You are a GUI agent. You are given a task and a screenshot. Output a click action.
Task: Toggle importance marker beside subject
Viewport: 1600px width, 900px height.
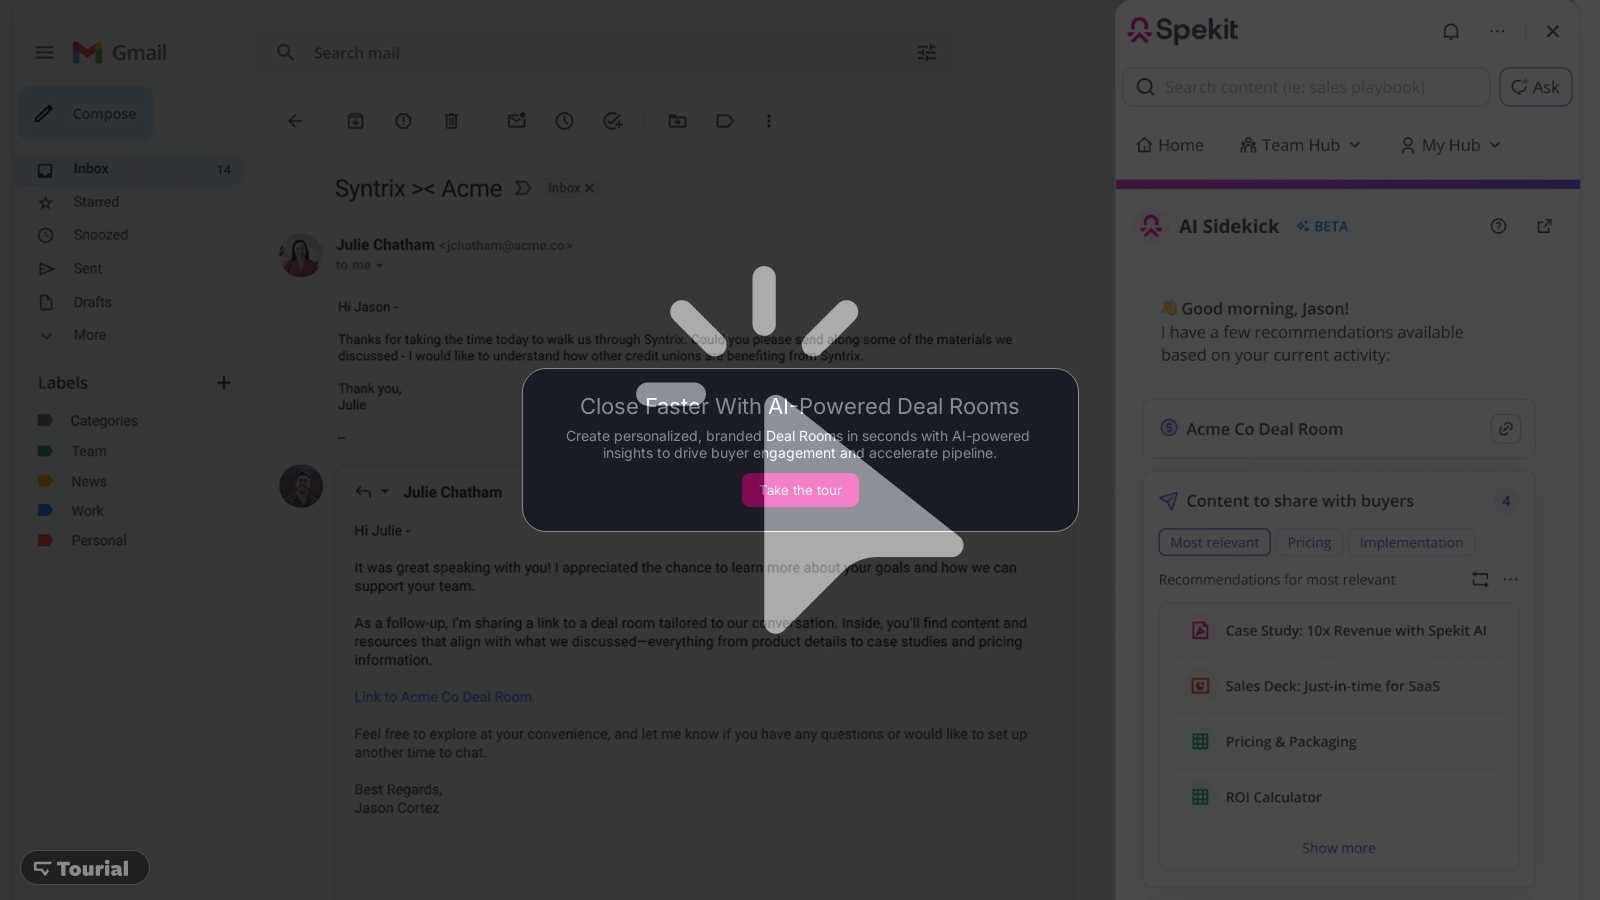pyautogui.click(x=522, y=188)
